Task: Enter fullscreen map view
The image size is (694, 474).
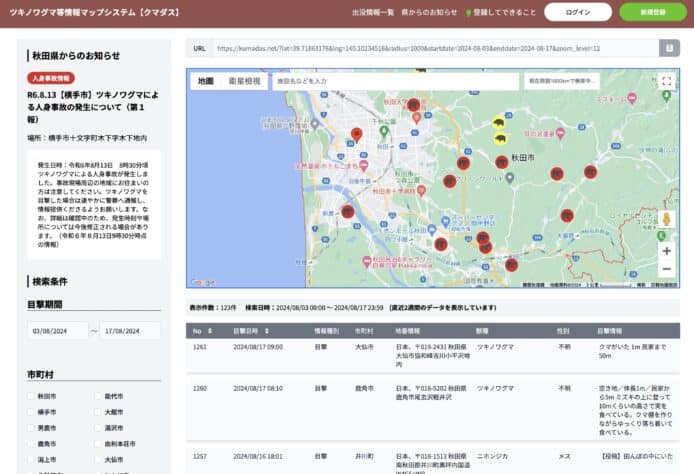Action: click(666, 81)
